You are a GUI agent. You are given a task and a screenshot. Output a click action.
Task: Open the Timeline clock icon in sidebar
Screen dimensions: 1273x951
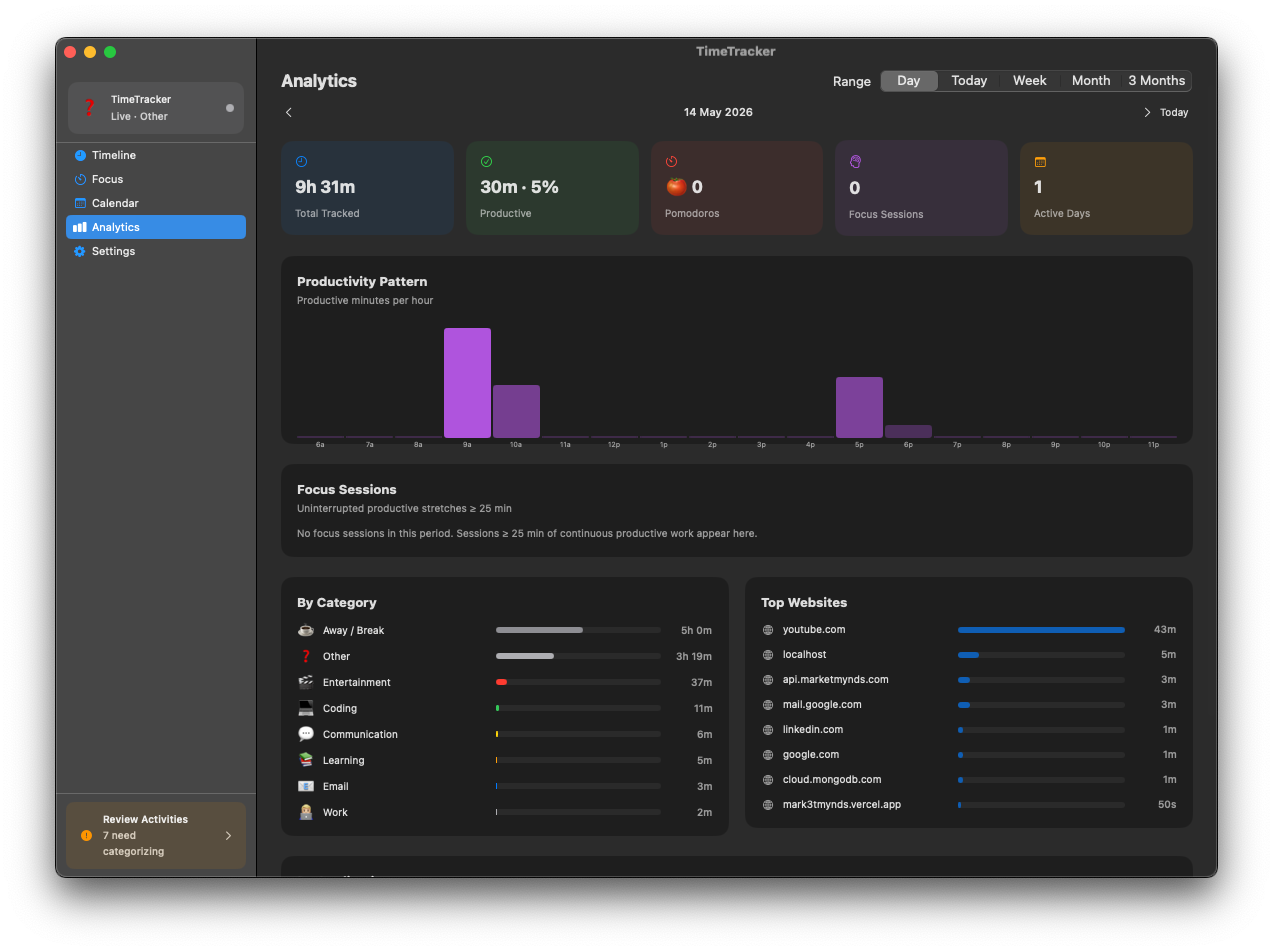tap(80, 155)
